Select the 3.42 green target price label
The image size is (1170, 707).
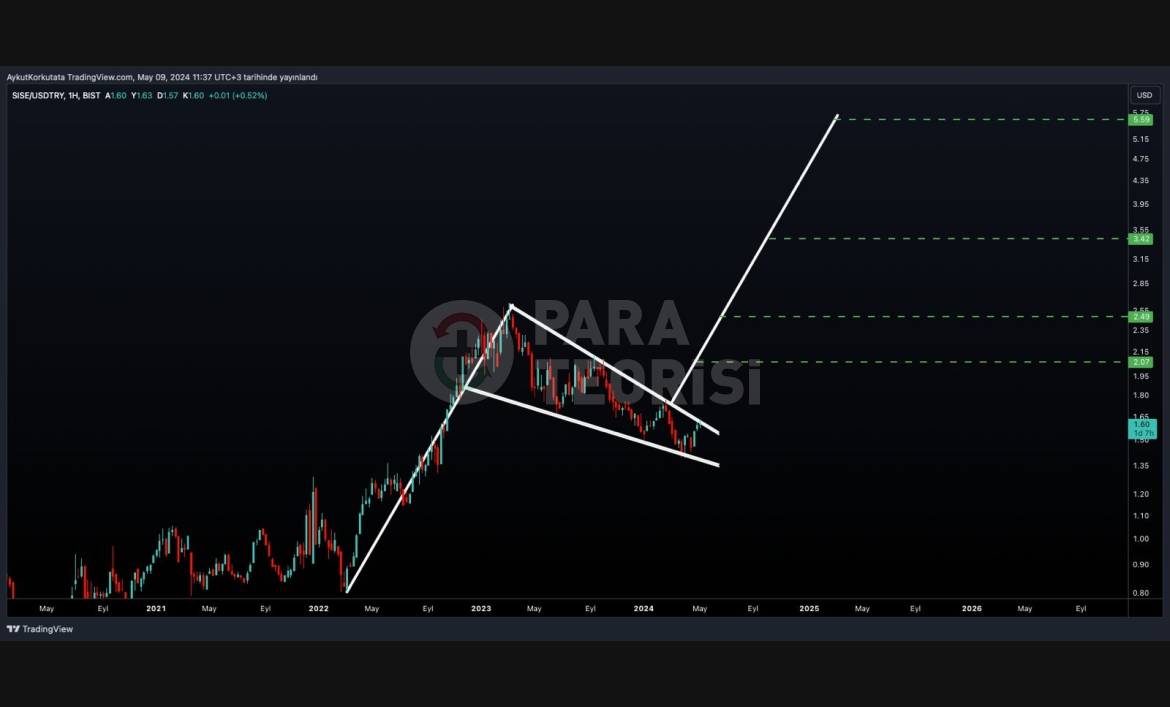(1141, 239)
